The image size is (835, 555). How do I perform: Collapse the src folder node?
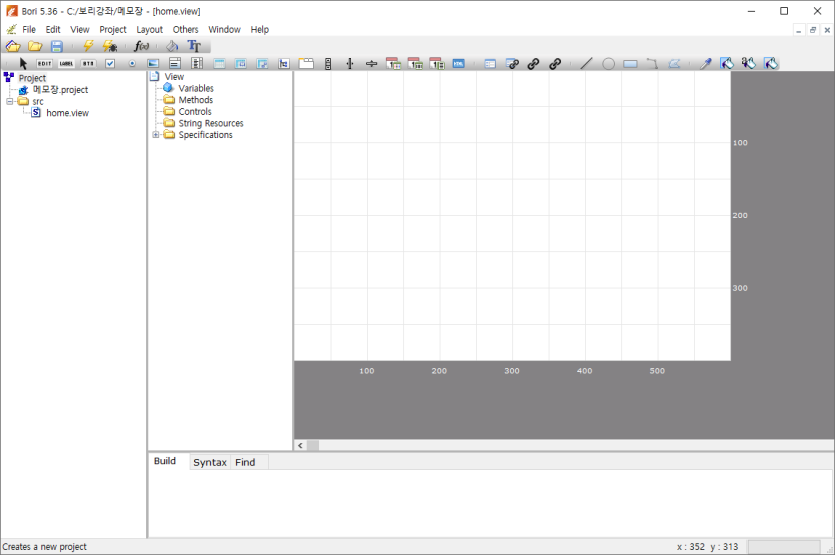(x=10, y=101)
